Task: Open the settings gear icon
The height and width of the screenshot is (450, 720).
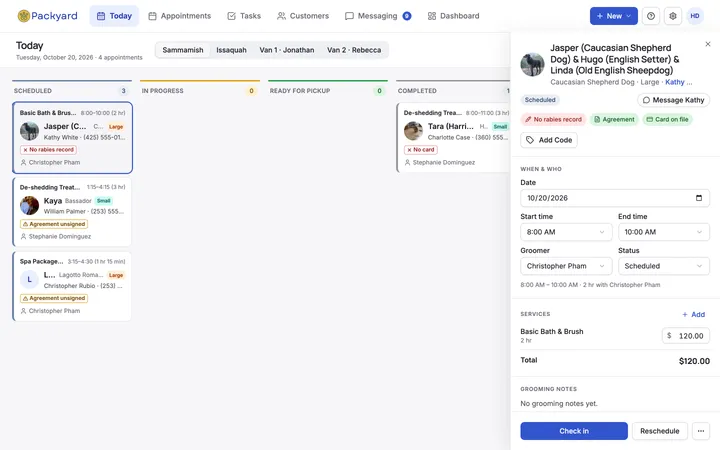Action: tap(673, 16)
